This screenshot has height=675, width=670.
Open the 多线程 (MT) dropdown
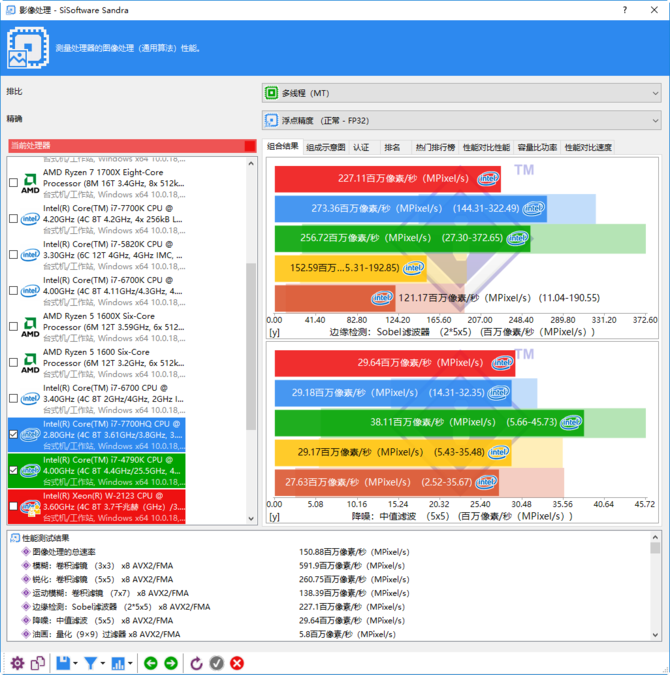pyautogui.click(x=462, y=93)
